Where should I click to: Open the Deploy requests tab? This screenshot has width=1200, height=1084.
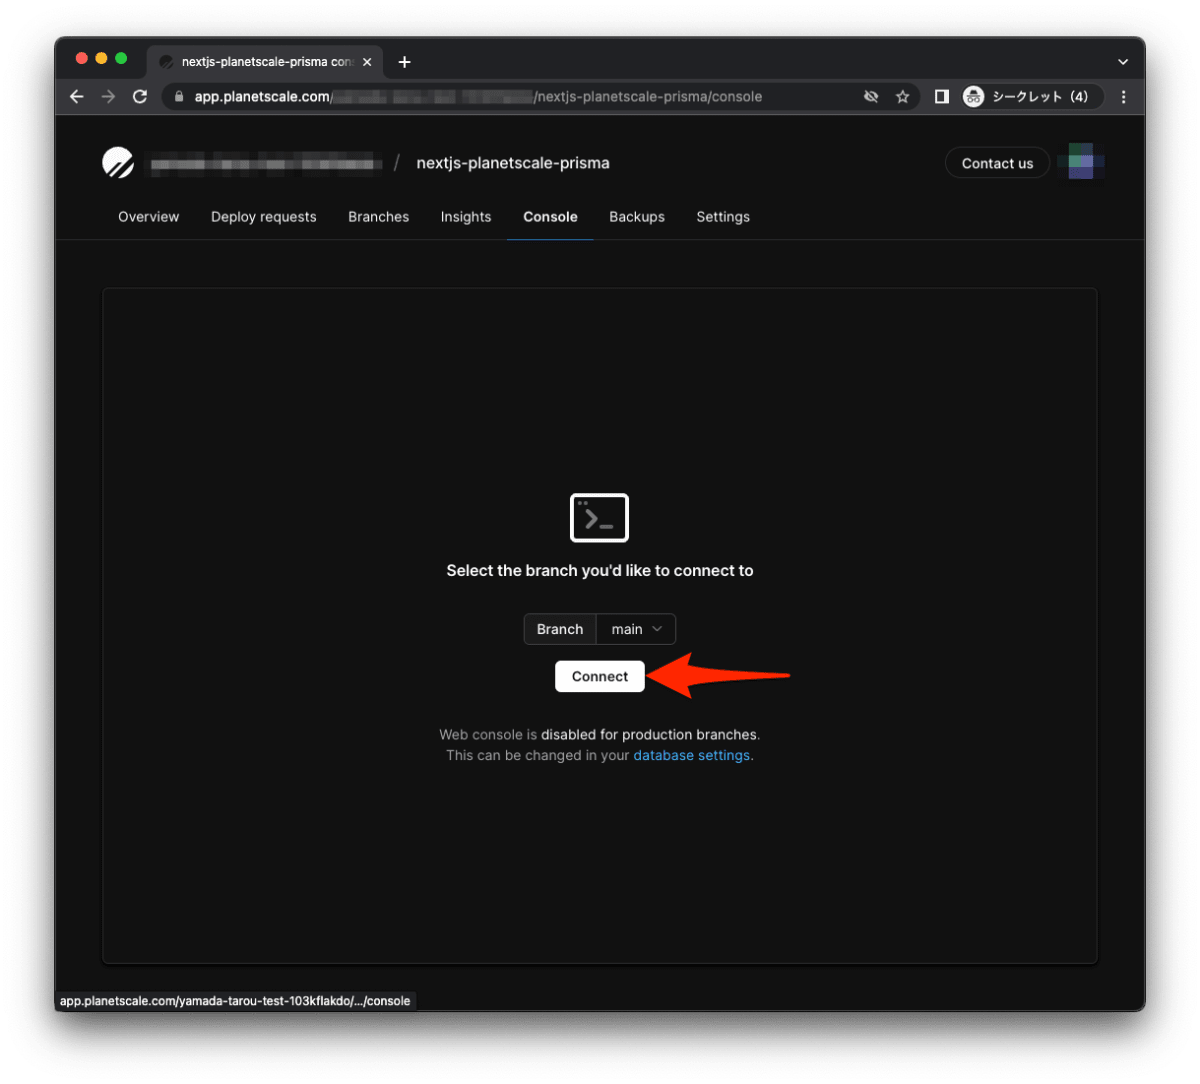coord(264,217)
